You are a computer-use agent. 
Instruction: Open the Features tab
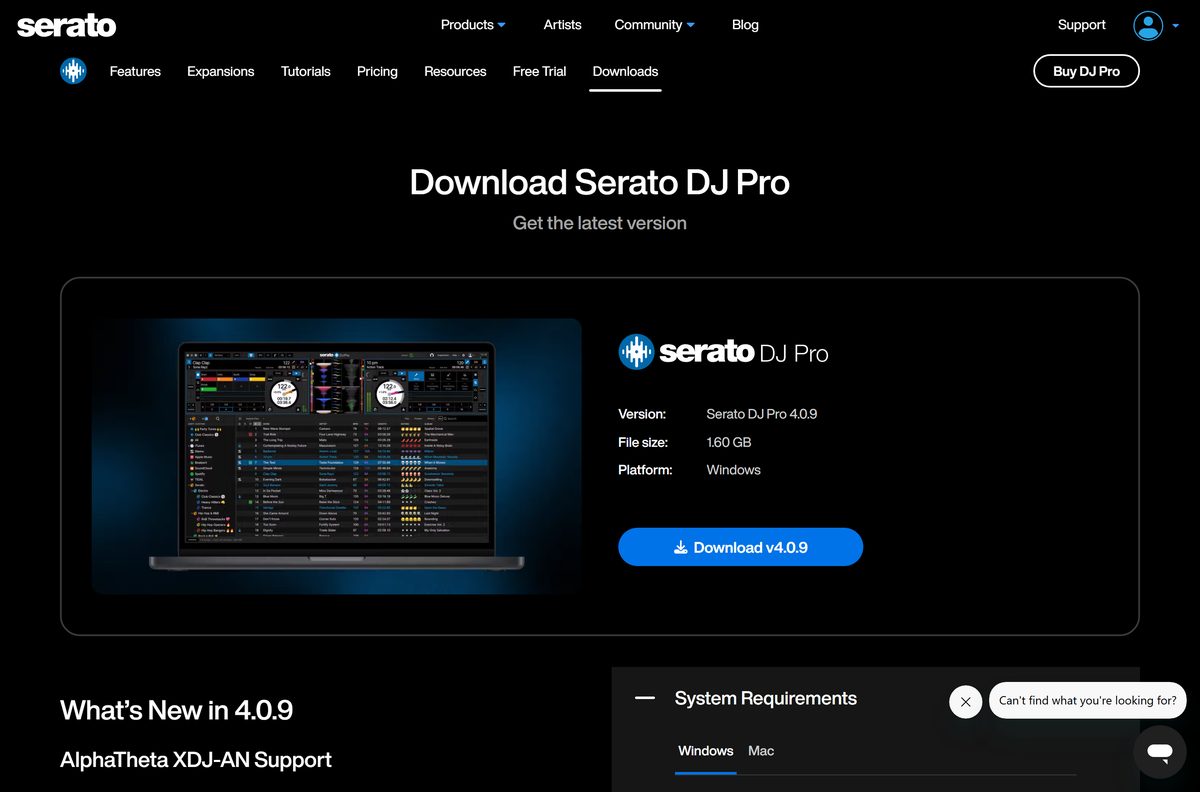pyautogui.click(x=135, y=71)
